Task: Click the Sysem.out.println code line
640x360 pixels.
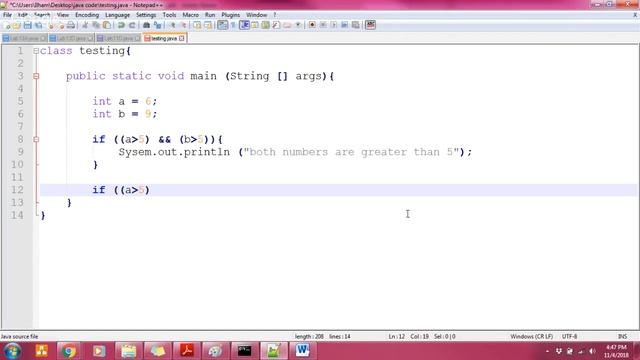Action: (295, 152)
